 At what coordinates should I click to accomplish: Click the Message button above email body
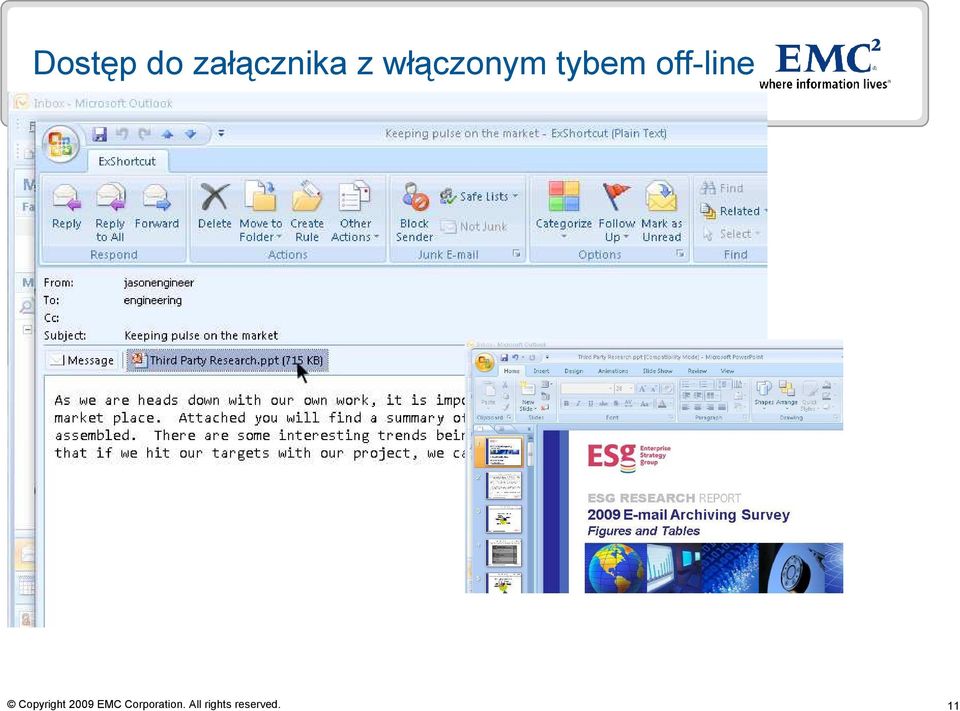83,361
